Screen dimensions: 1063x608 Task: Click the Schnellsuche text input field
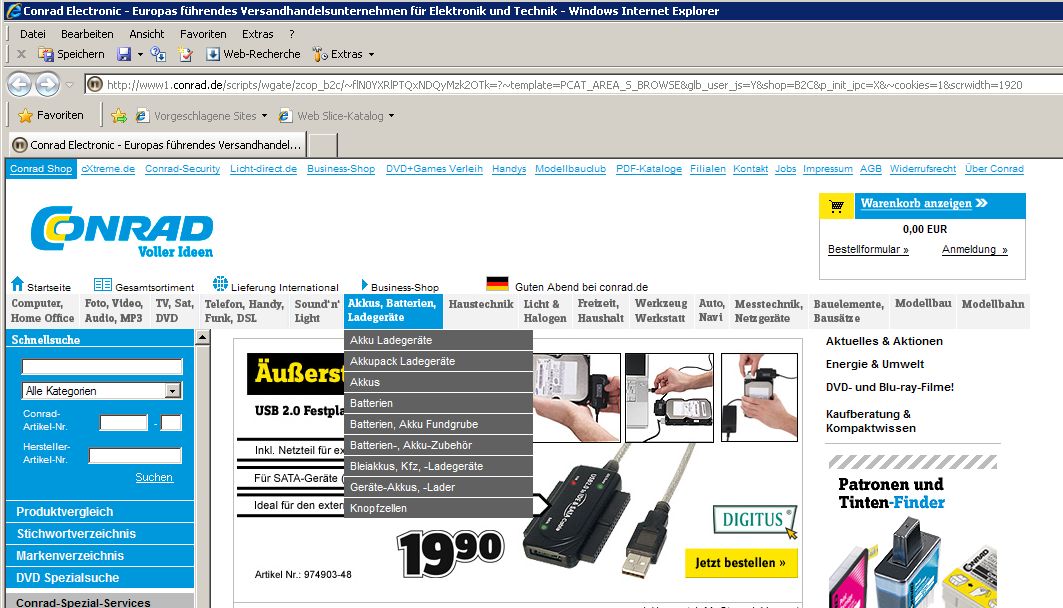tap(102, 367)
